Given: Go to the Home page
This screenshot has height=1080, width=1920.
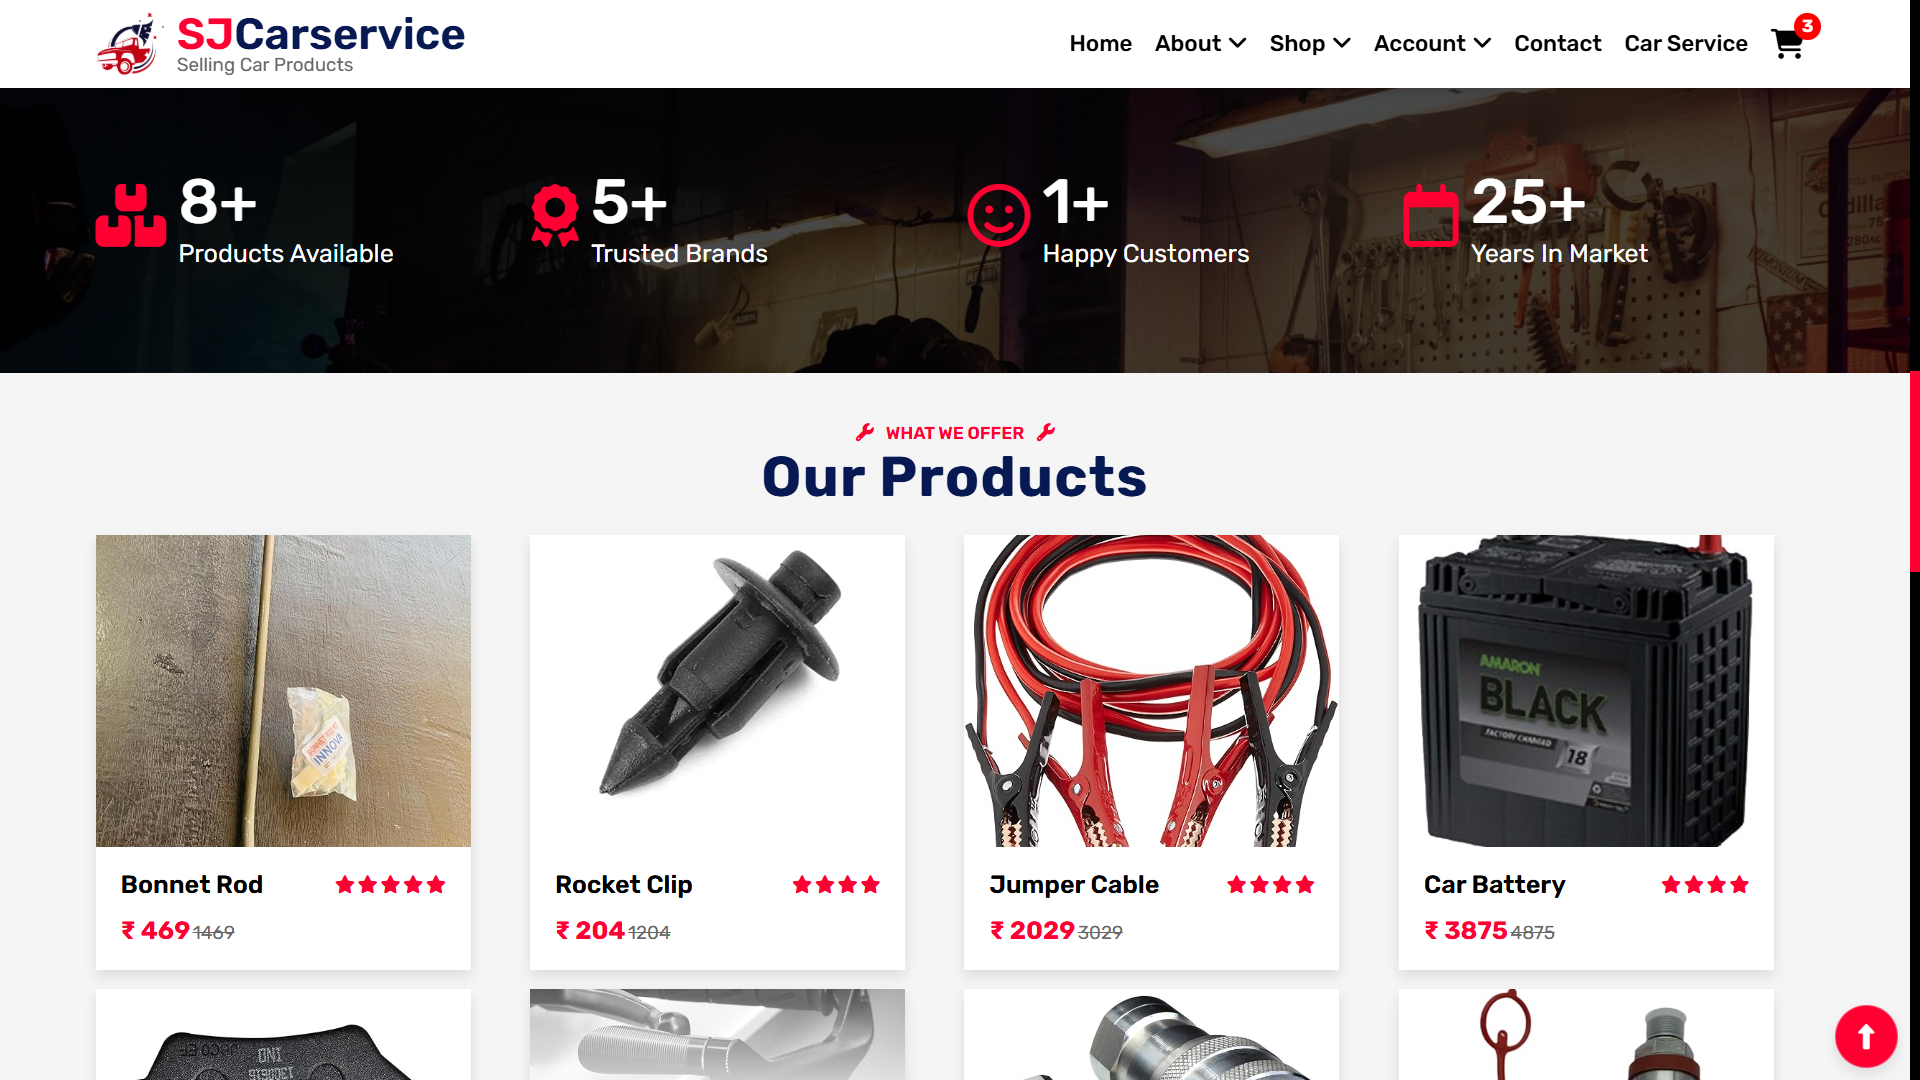Looking at the screenshot, I should 1100,44.
